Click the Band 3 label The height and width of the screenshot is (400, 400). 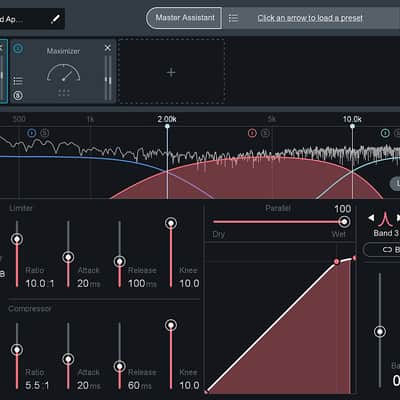[386, 233]
